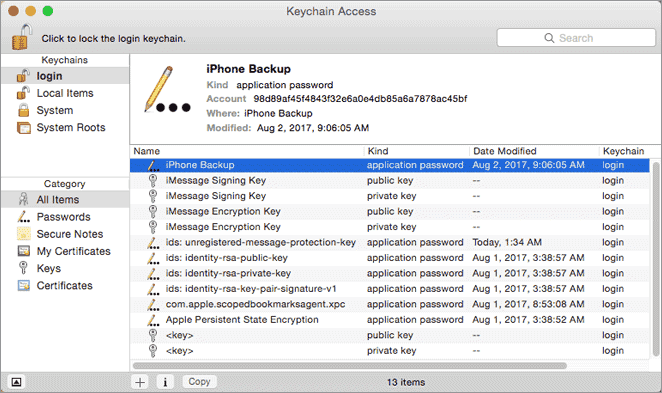The width and height of the screenshot is (662, 393).
Task: Click the padlock icon to lock login keychain
Action: pyautogui.click(x=22, y=37)
